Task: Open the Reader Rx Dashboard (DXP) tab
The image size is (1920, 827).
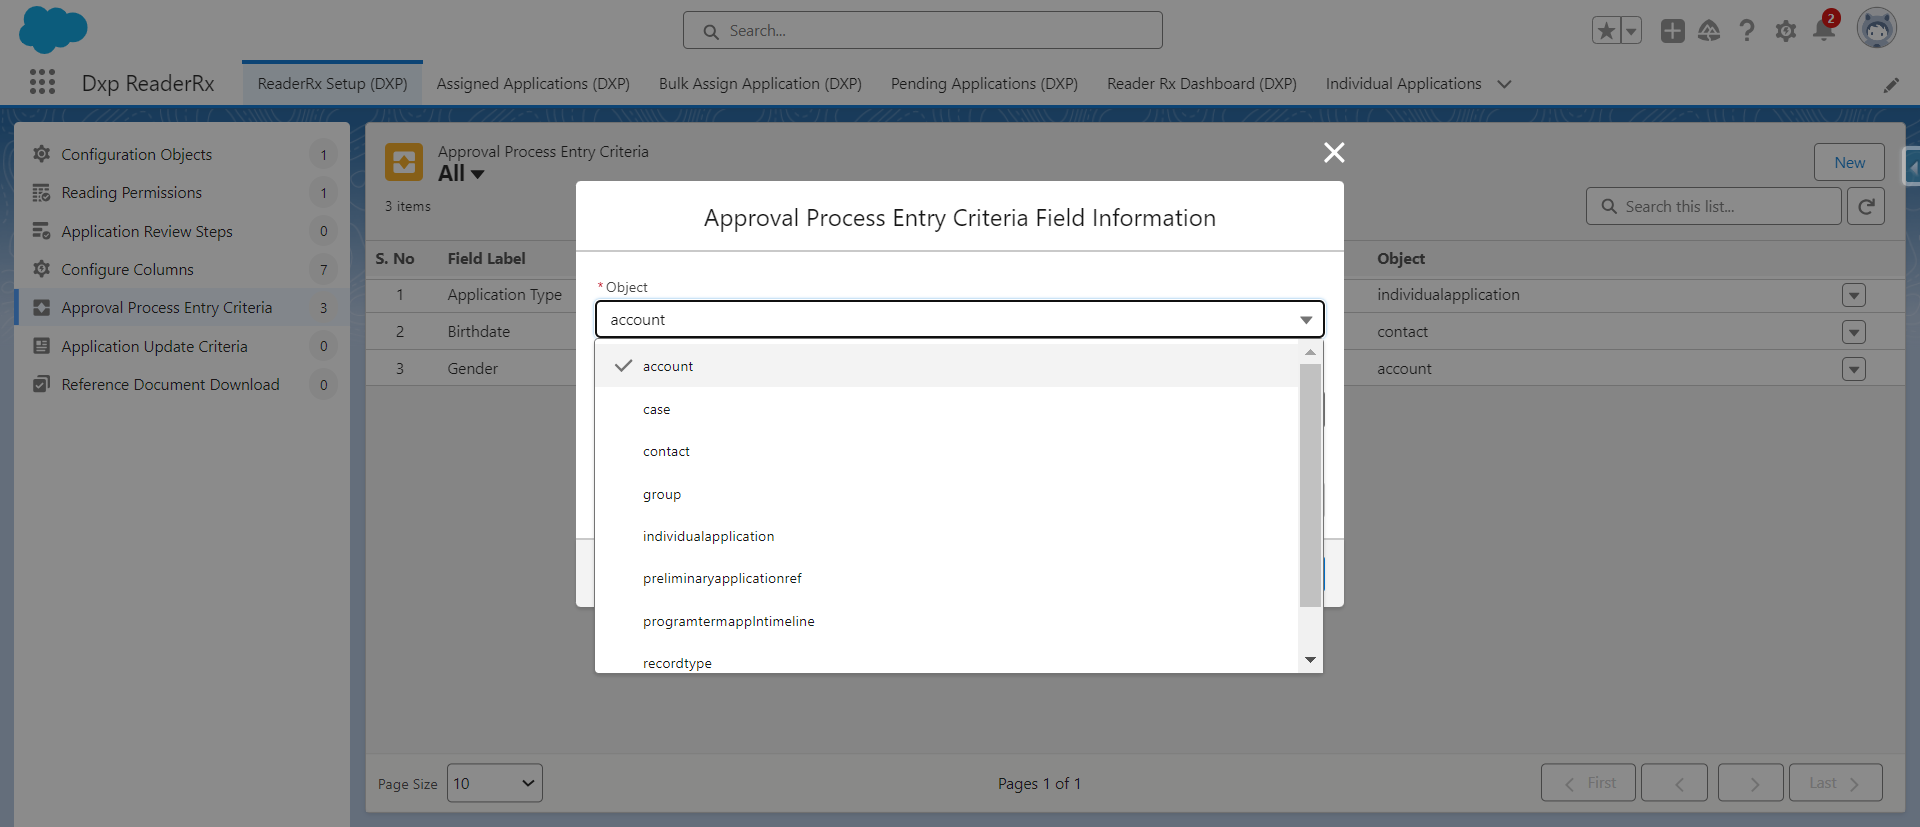Action: pos(1201,84)
